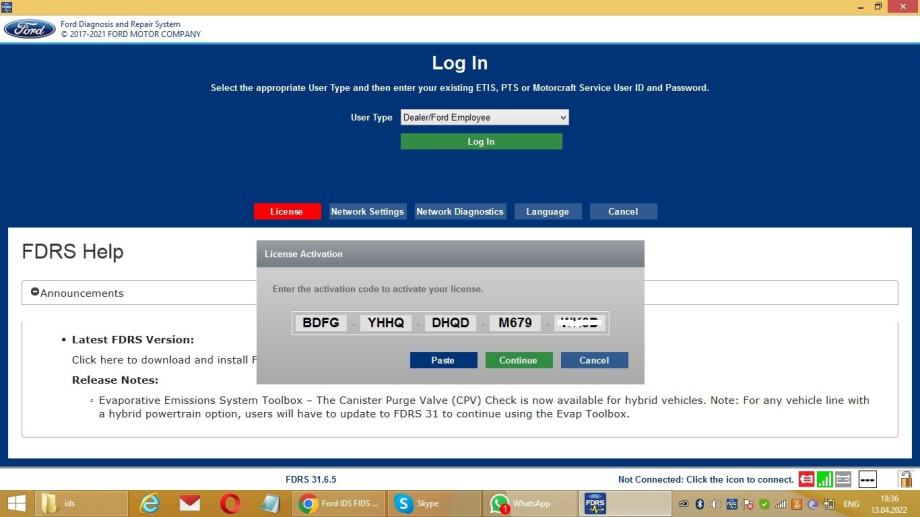Click the 'Latest FDRS Version:' heading
The height and width of the screenshot is (517, 920).
coord(133,339)
